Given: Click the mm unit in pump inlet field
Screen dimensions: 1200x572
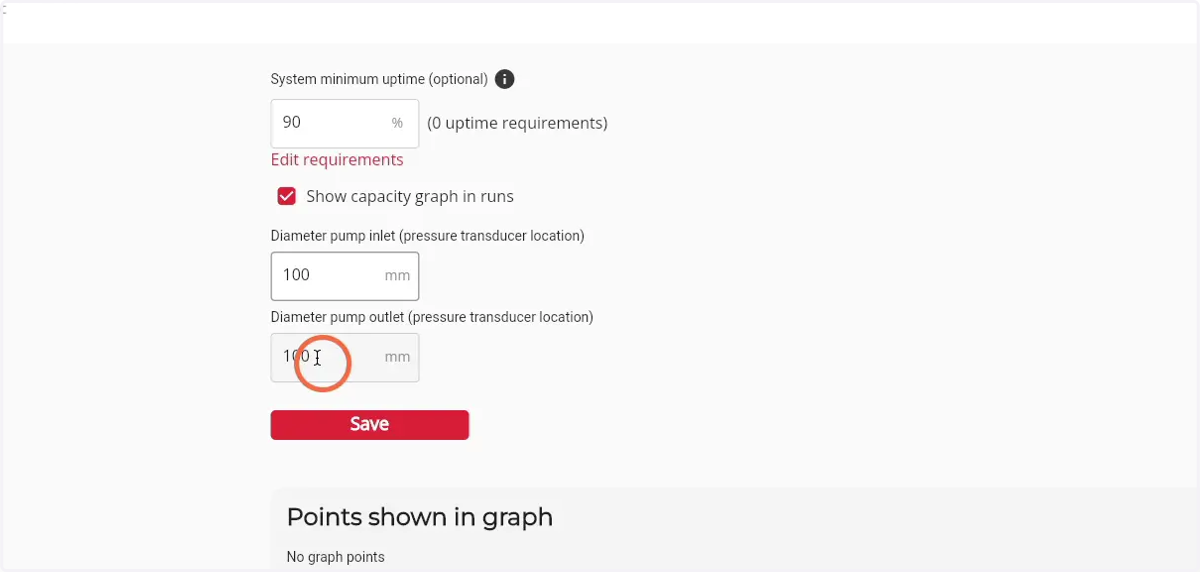Looking at the screenshot, I should click(397, 276).
